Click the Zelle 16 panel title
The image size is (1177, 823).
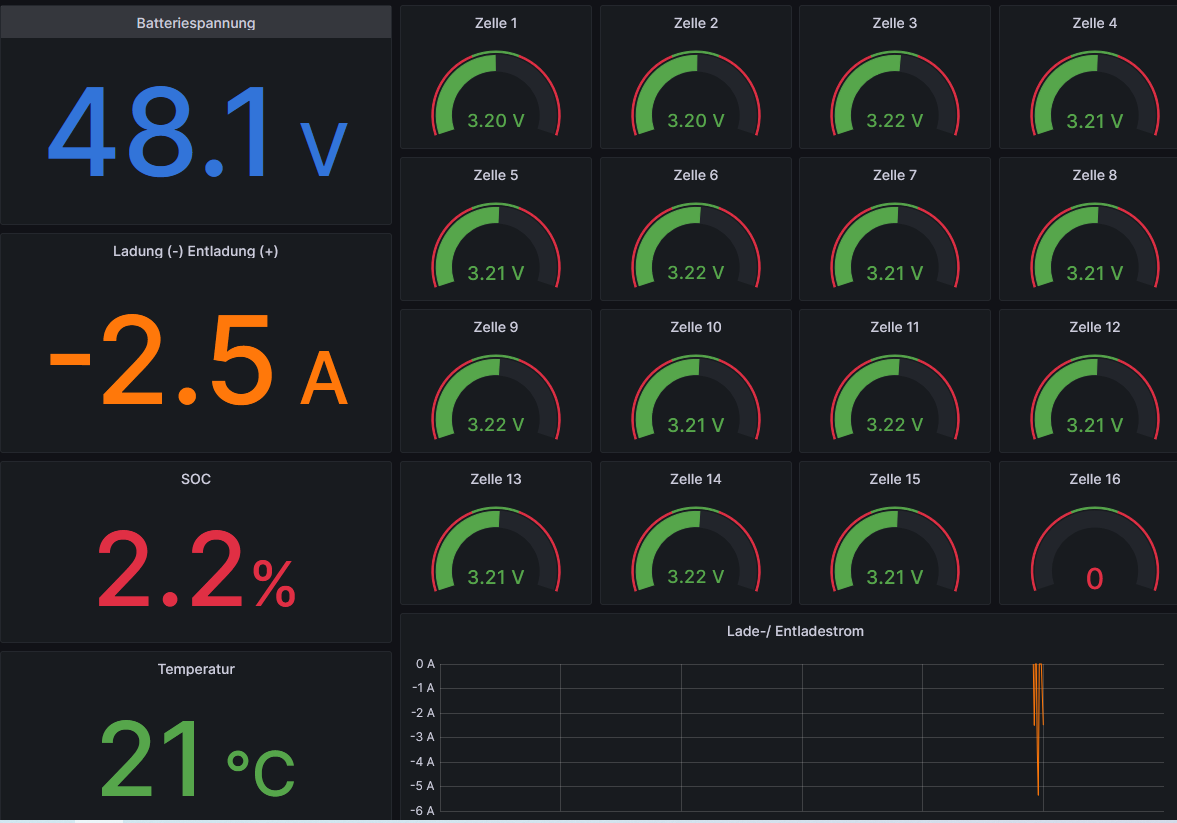pos(1094,479)
